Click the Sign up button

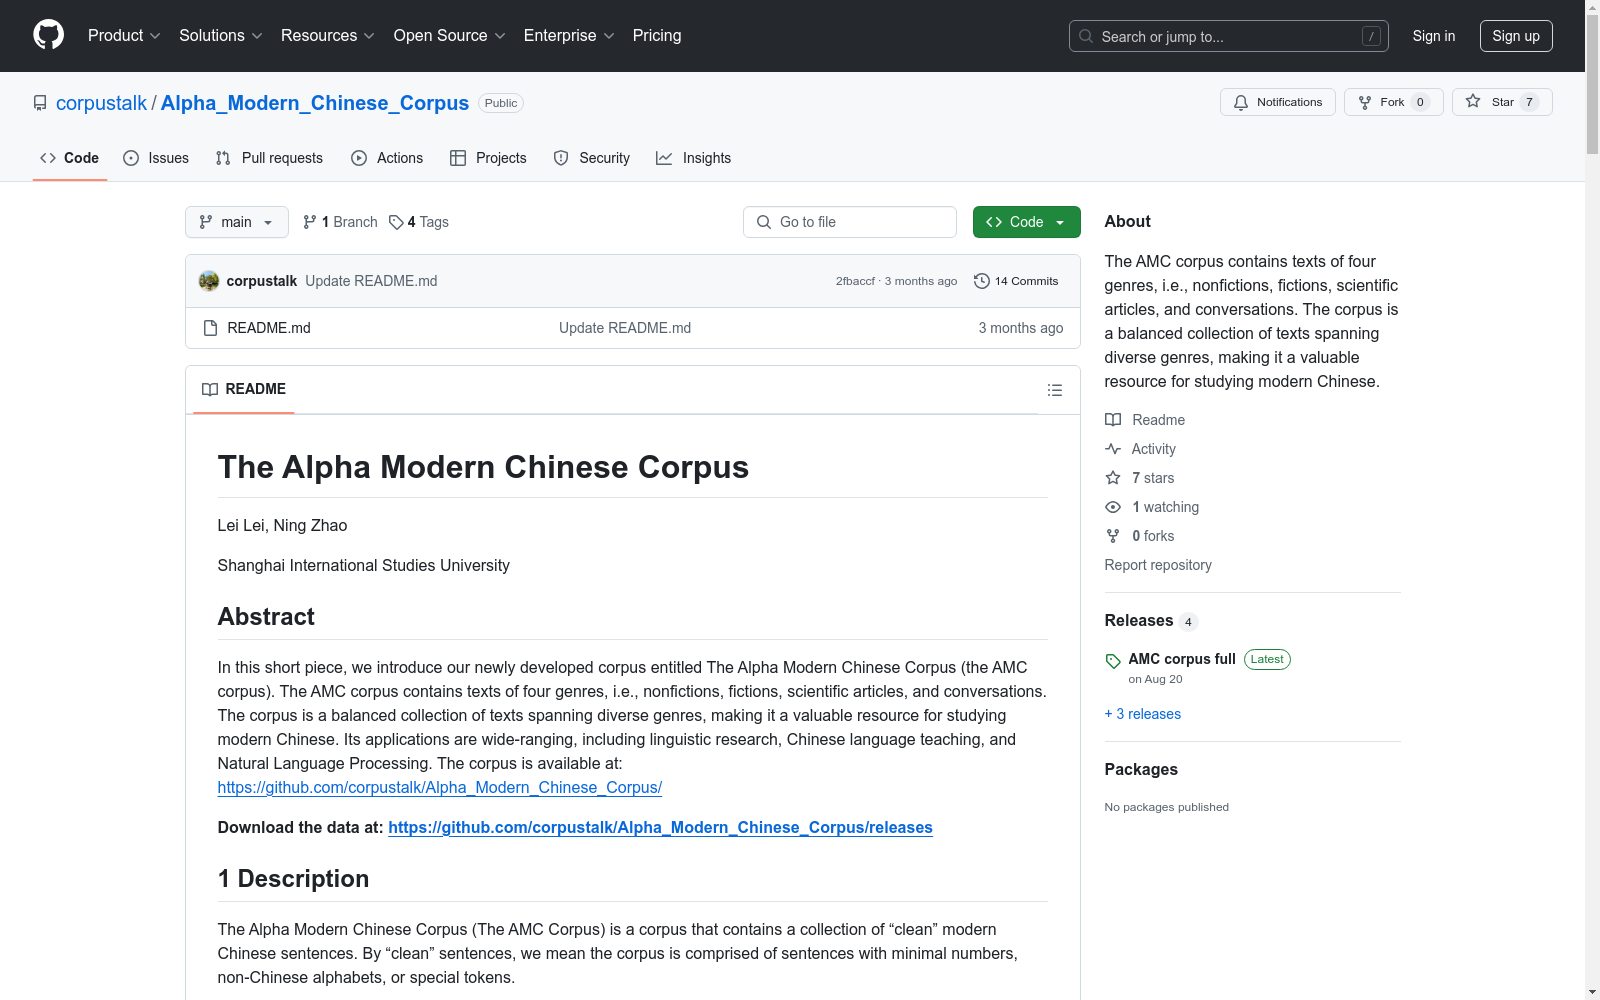(x=1516, y=36)
